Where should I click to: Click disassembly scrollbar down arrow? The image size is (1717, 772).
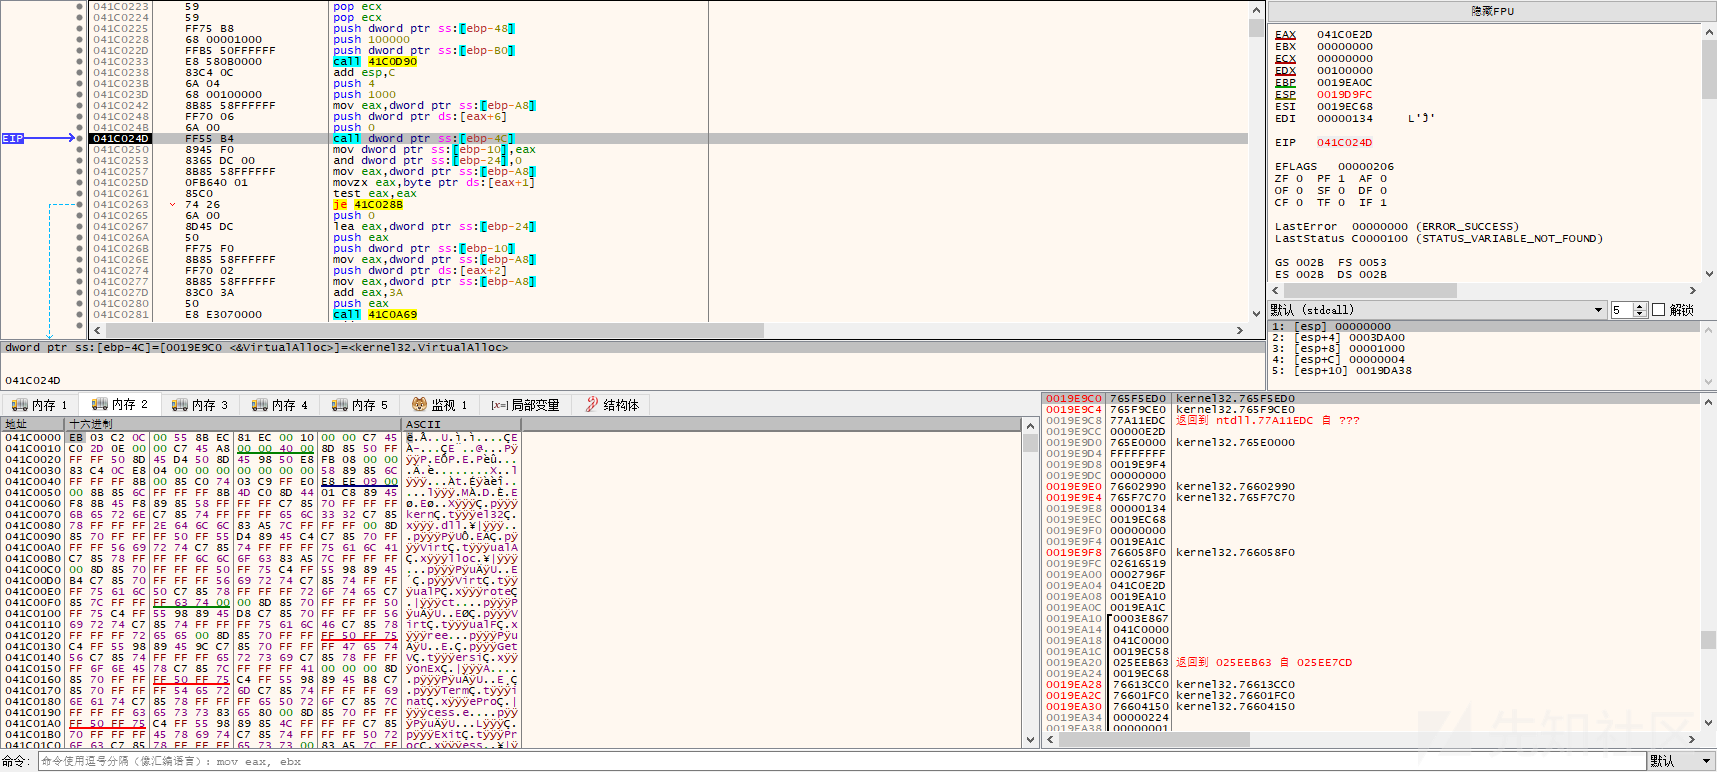(x=1257, y=313)
